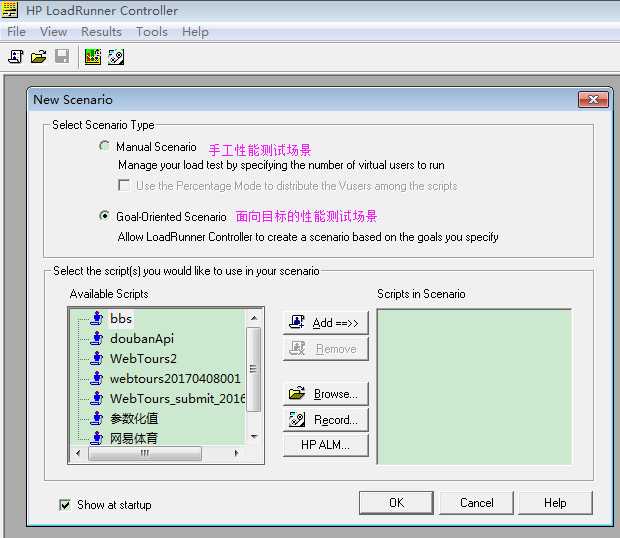Screen dimensions: 620x538
Task: Close the New Scenario dialog
Action: click(593, 100)
